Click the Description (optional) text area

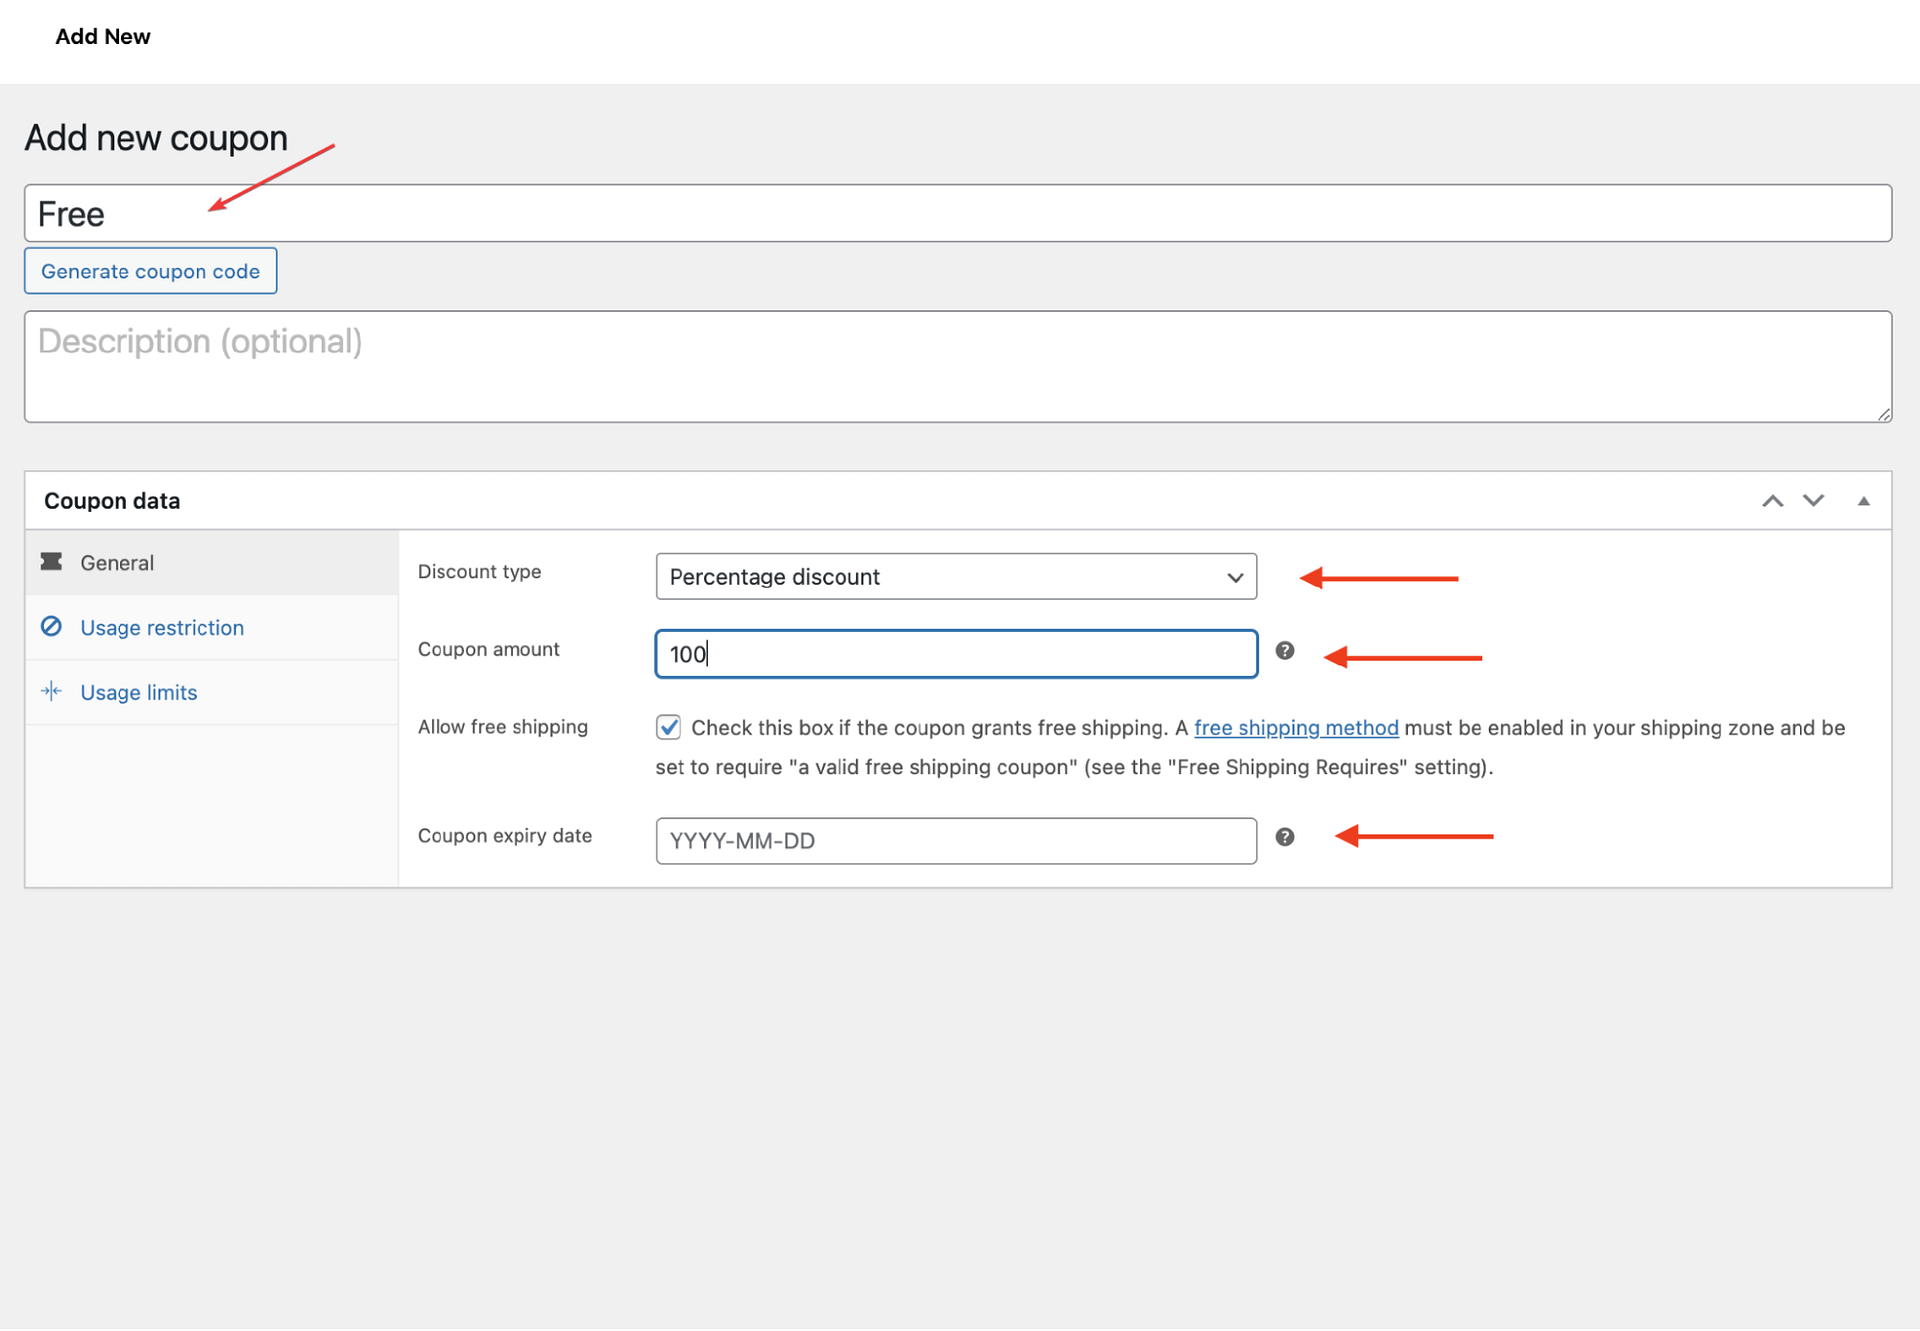click(x=958, y=367)
